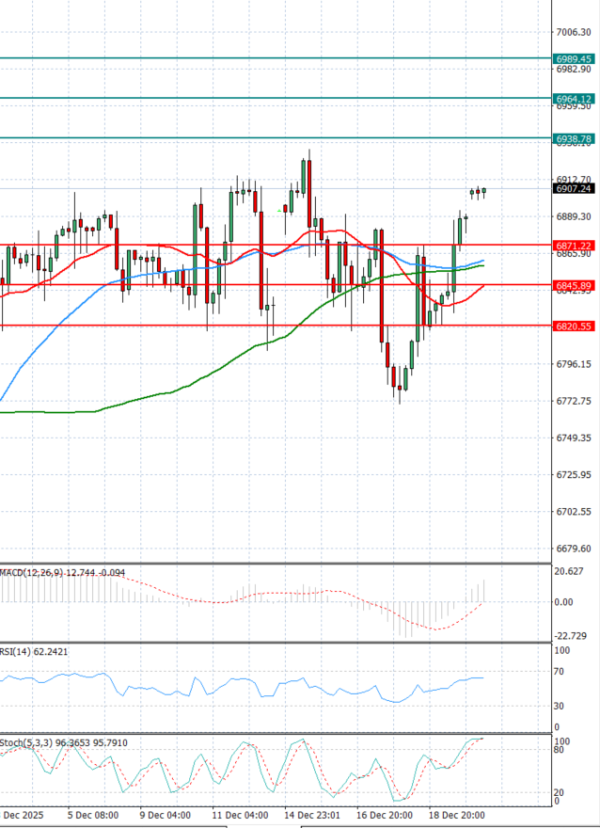Viewport: 600px width, 828px height.
Task: Click the MACD scale value 20.627
Action: coord(572,571)
